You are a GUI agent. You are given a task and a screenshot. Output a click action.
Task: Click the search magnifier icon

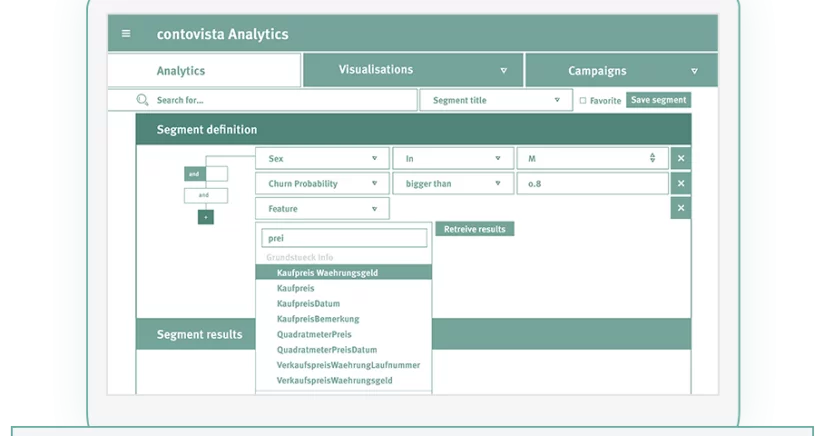(142, 100)
